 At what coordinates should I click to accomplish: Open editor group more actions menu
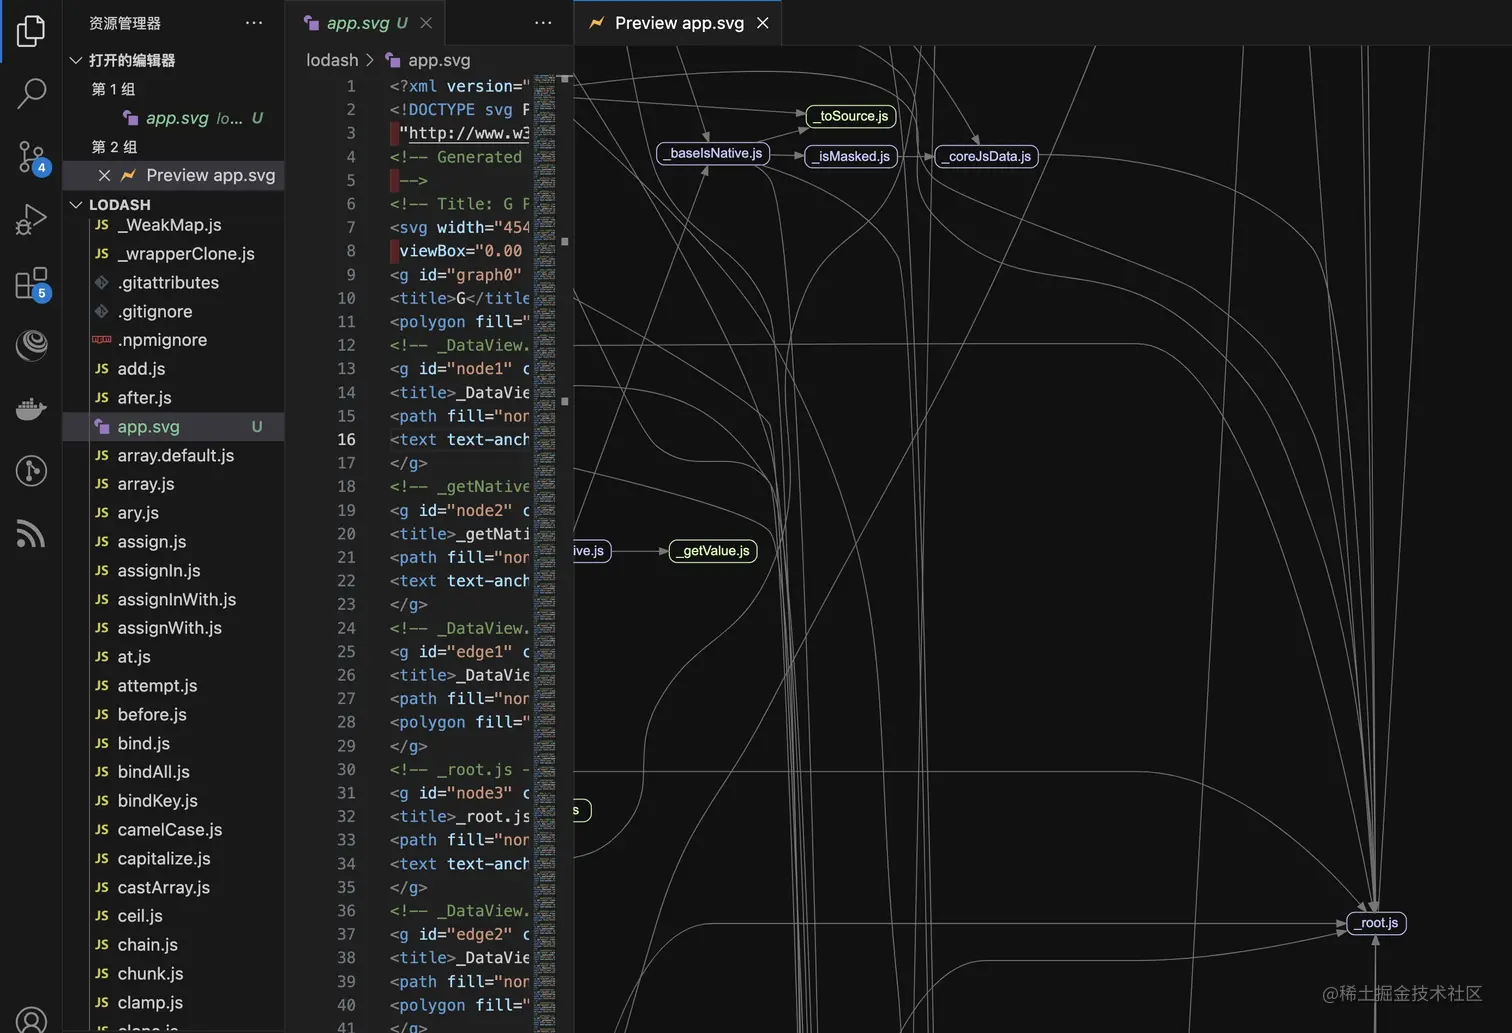coord(543,23)
